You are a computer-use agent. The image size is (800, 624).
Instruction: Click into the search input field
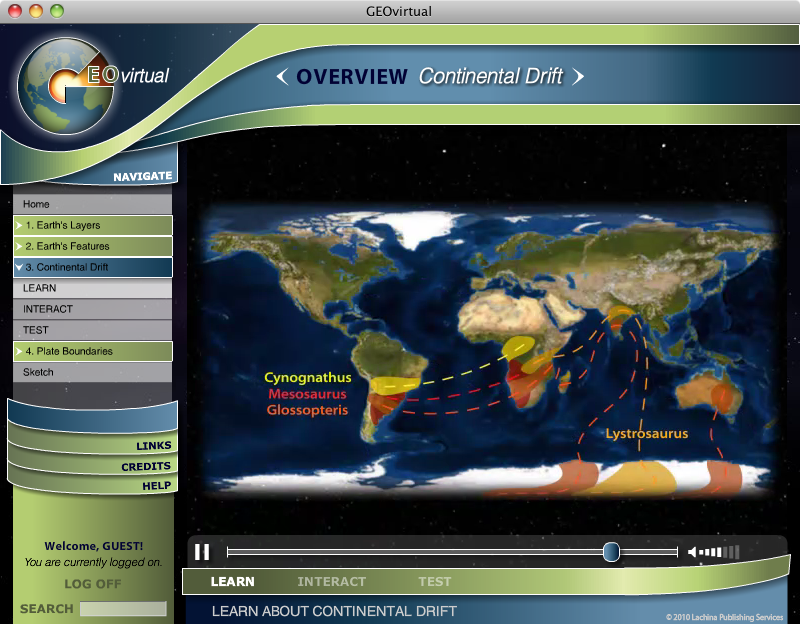(123, 609)
